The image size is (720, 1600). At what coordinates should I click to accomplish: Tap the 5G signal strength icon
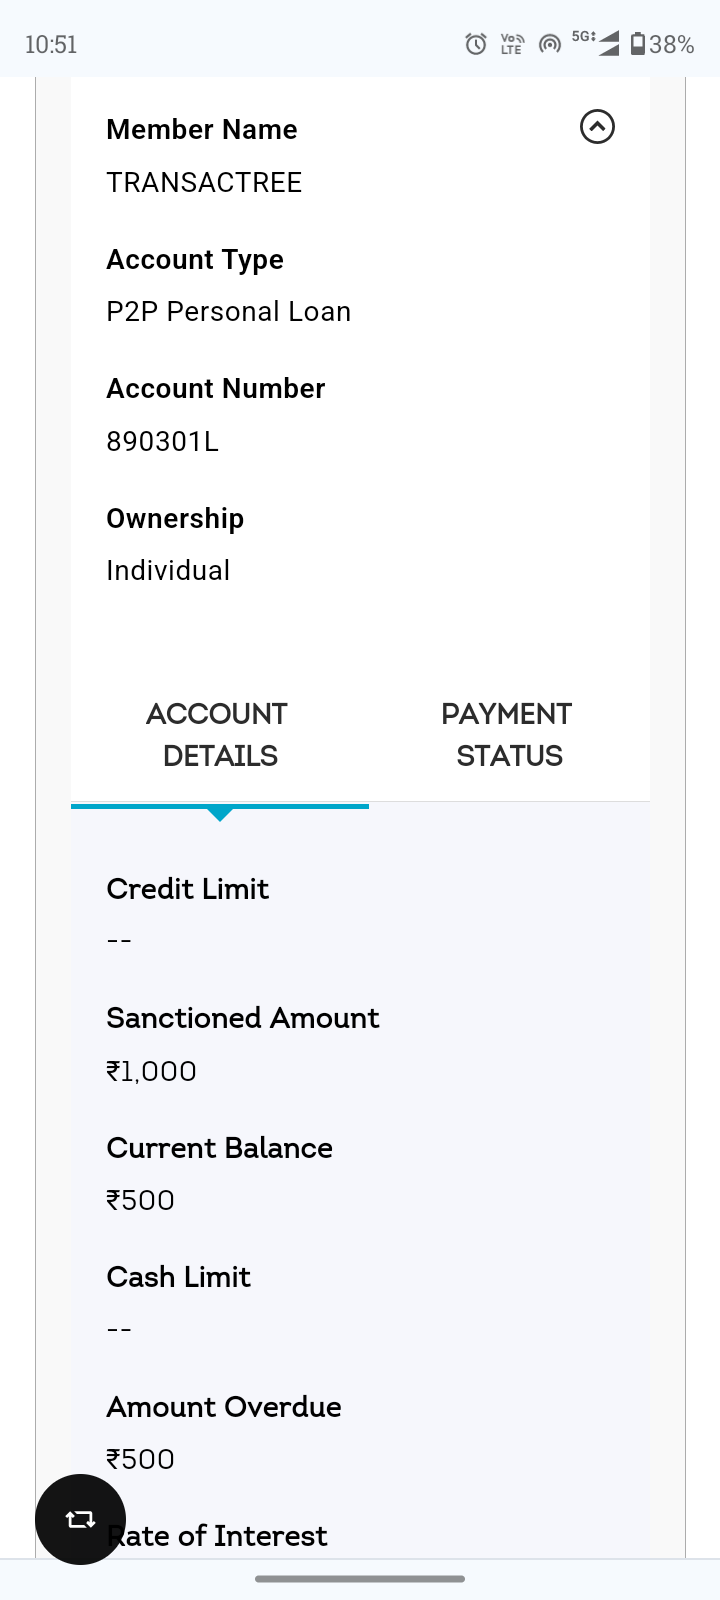point(598,43)
